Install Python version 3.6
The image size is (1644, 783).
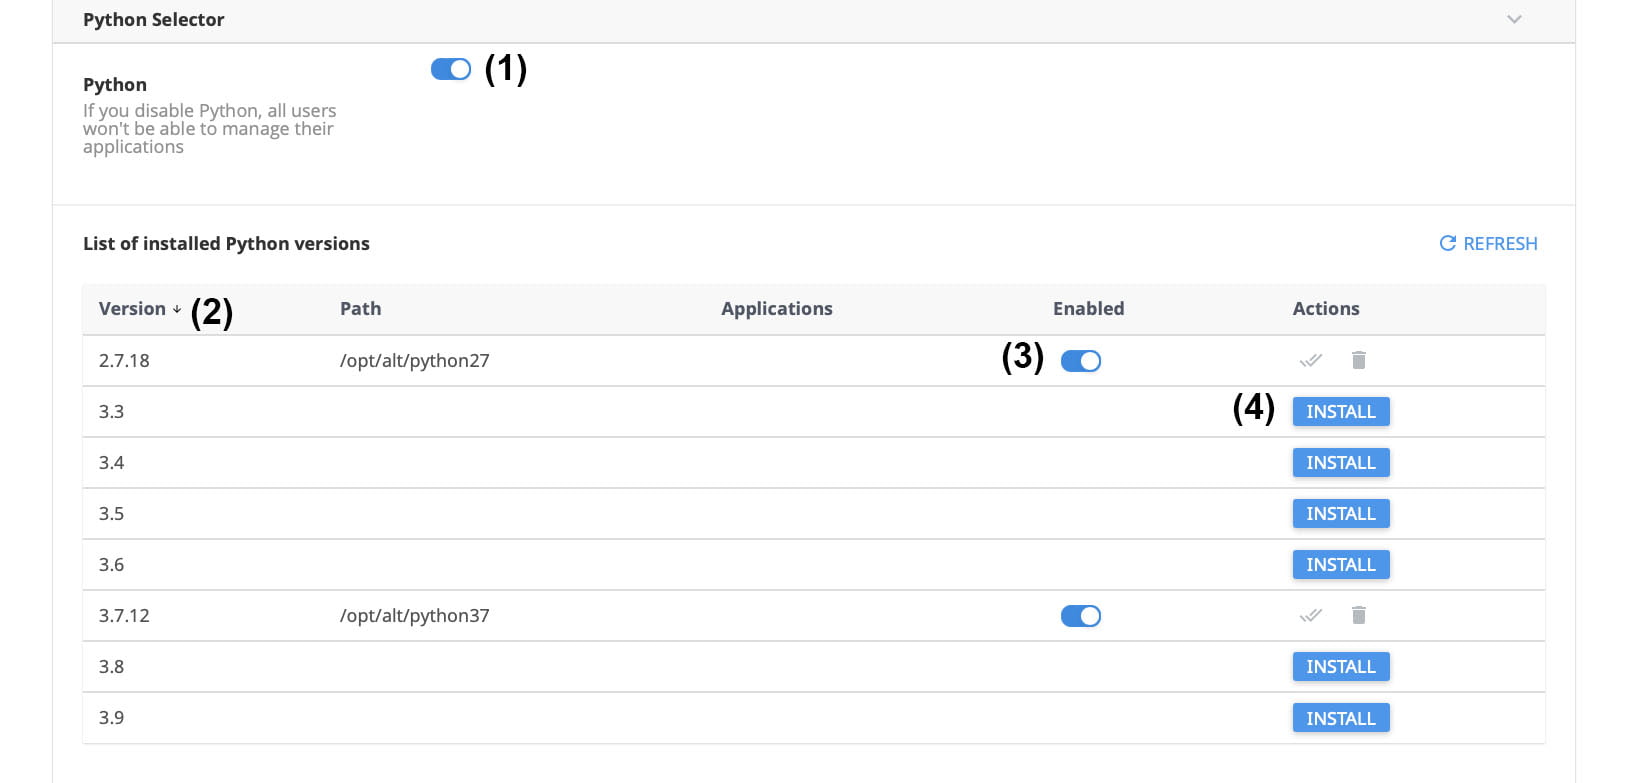1341,565
